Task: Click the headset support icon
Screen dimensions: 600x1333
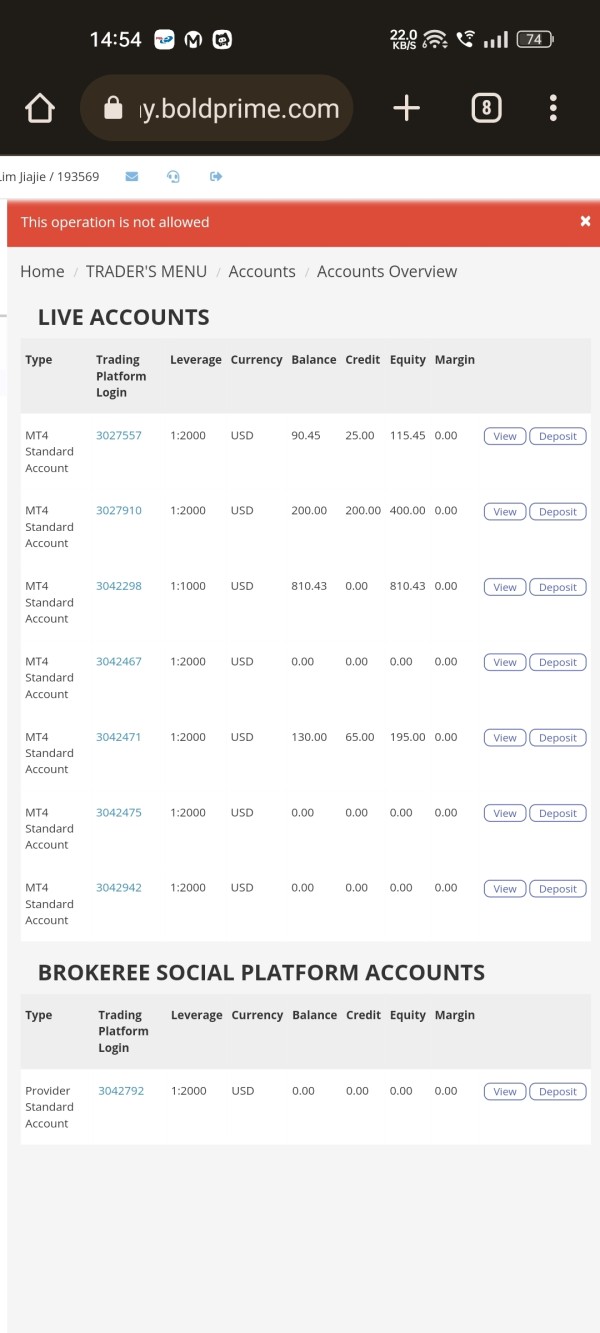Action: click(173, 177)
